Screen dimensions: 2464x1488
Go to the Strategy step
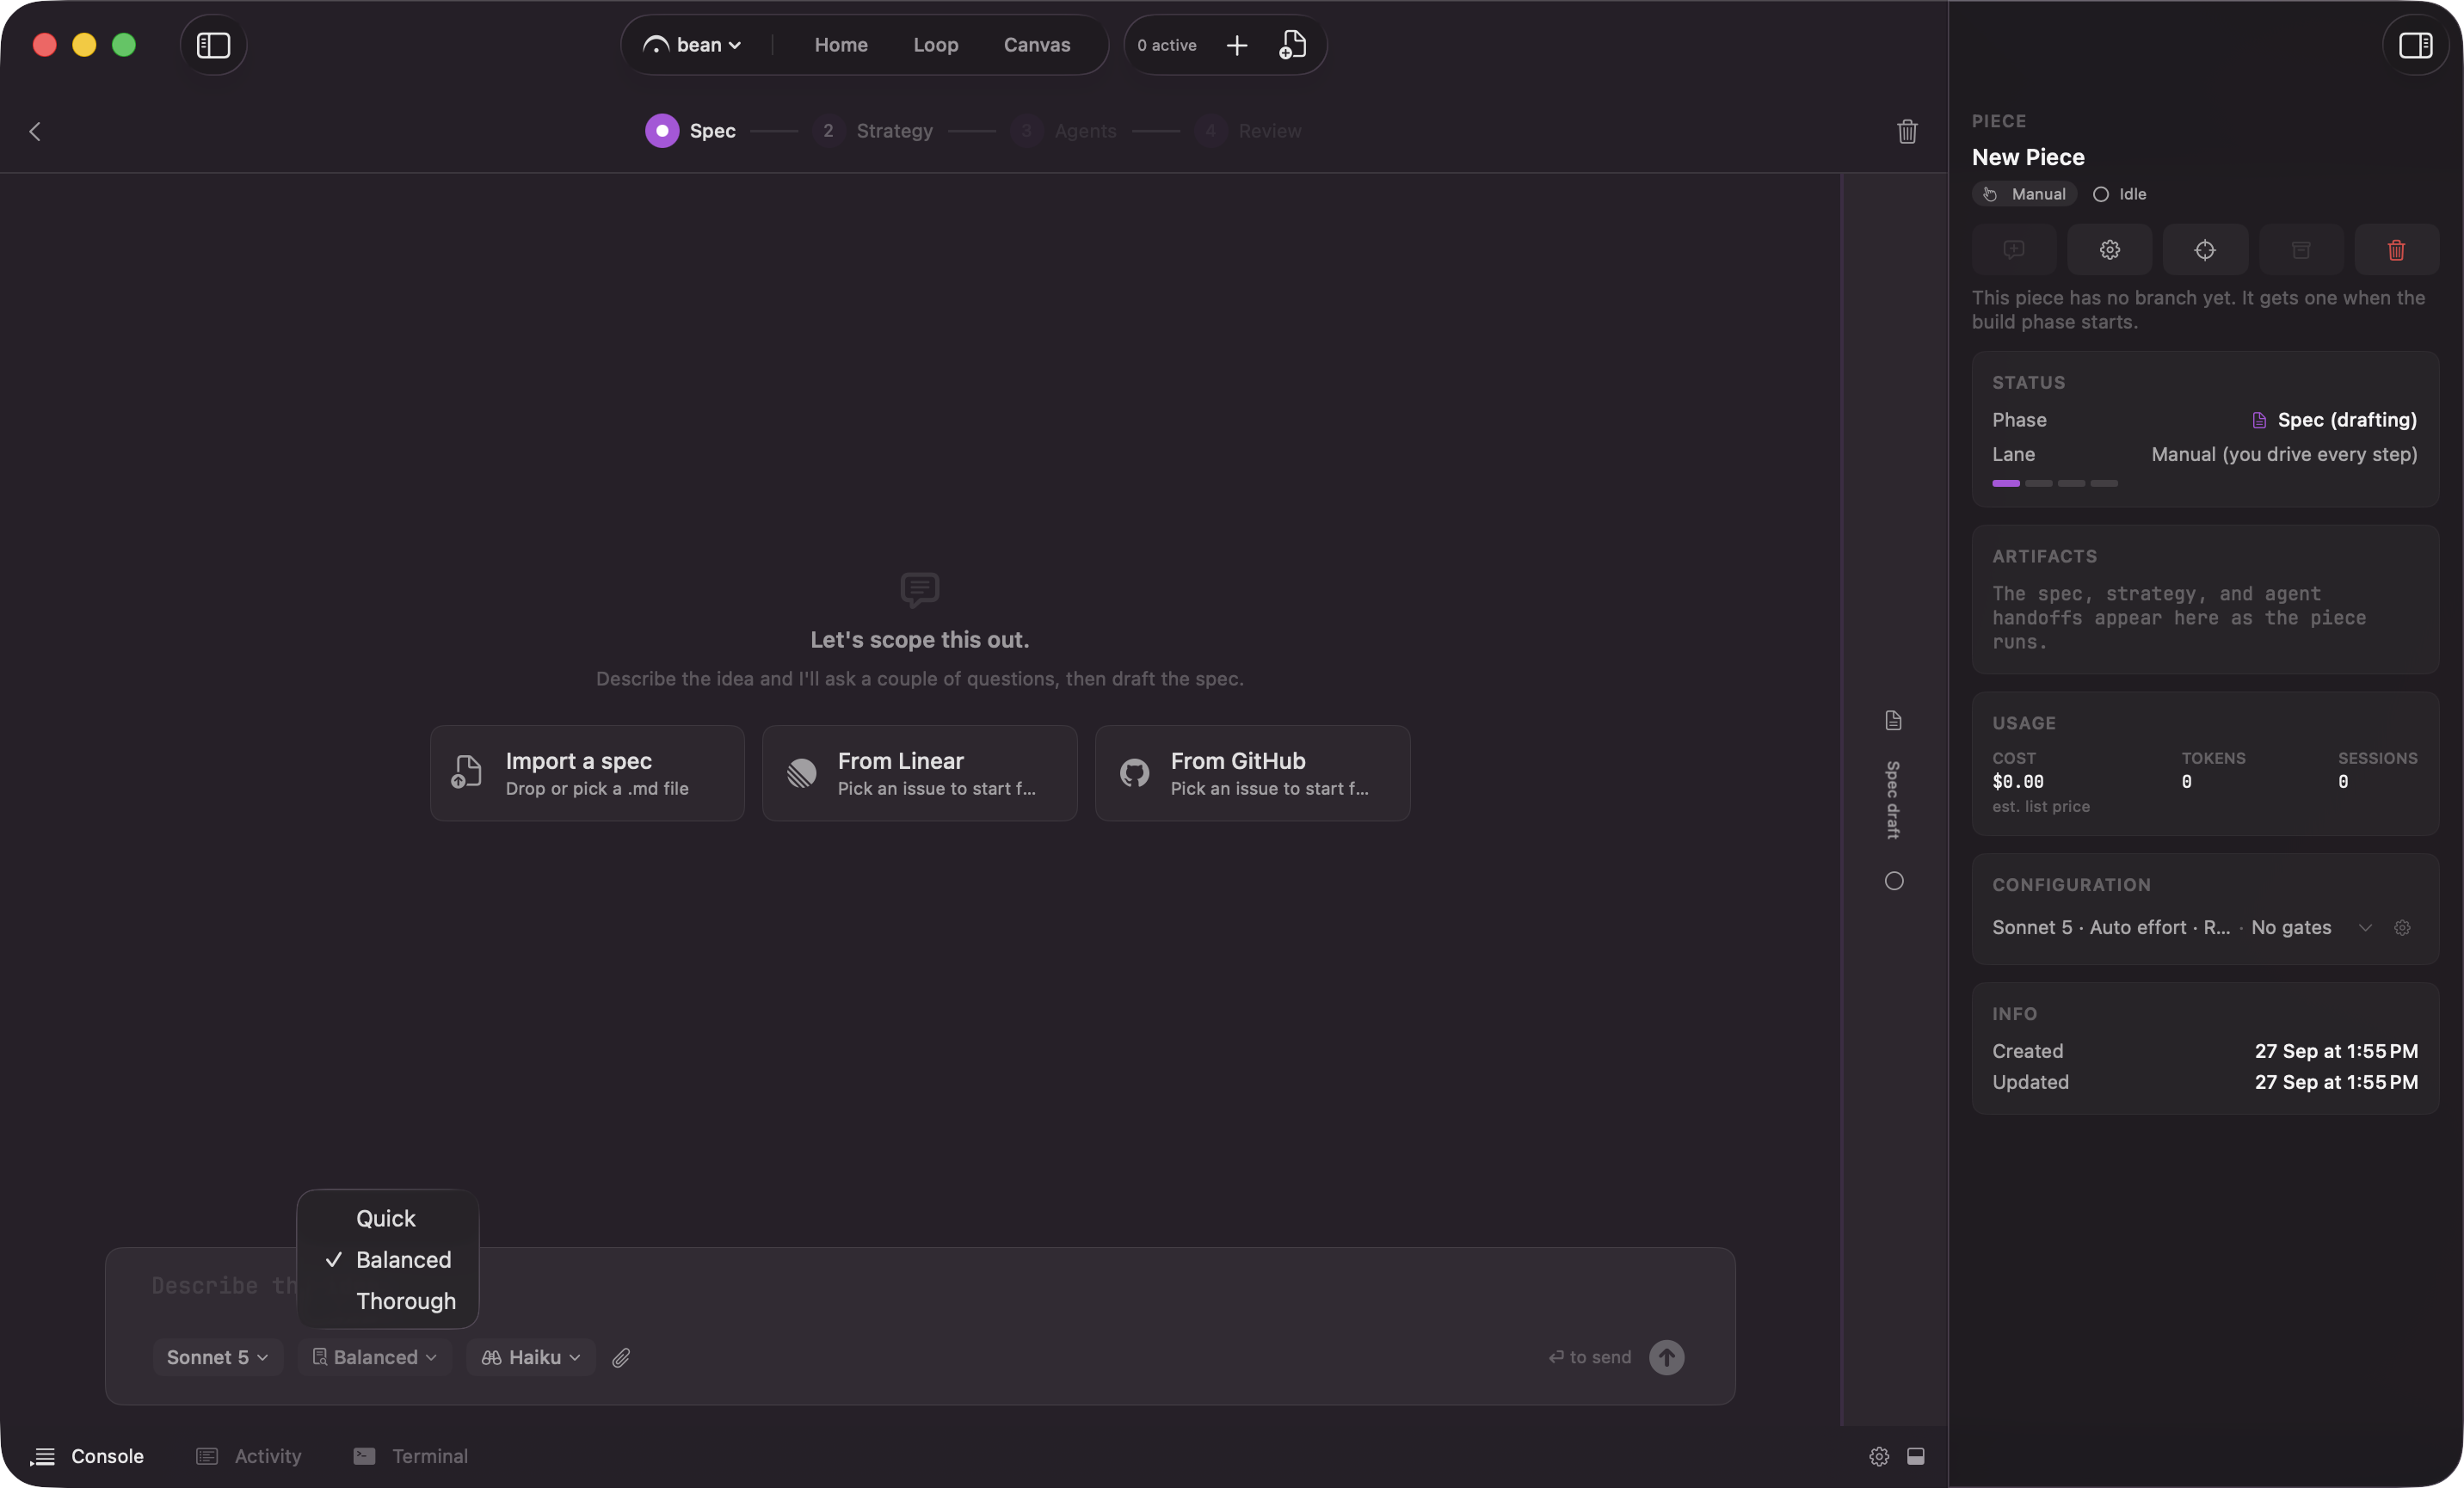coord(872,131)
